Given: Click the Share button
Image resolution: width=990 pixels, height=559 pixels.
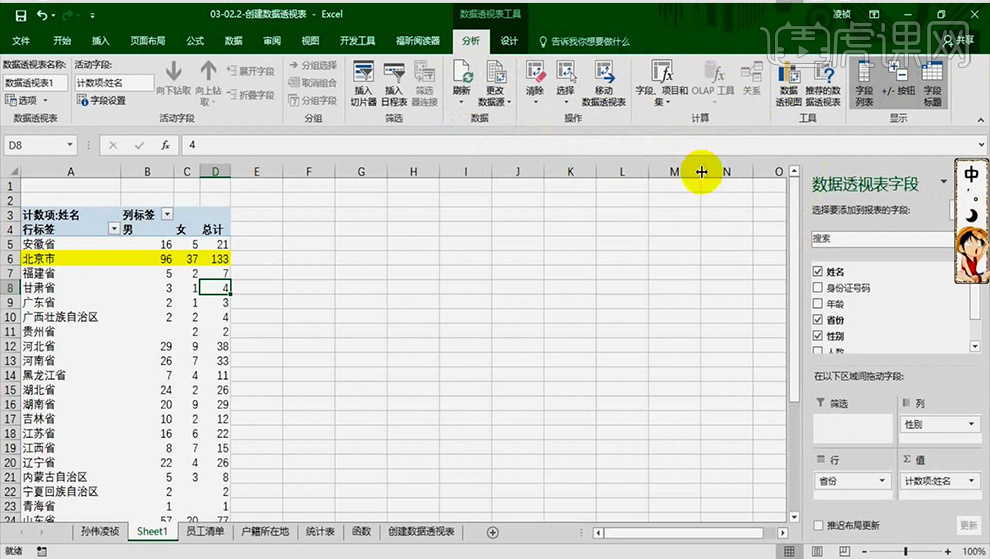Looking at the screenshot, I should click(x=958, y=40).
